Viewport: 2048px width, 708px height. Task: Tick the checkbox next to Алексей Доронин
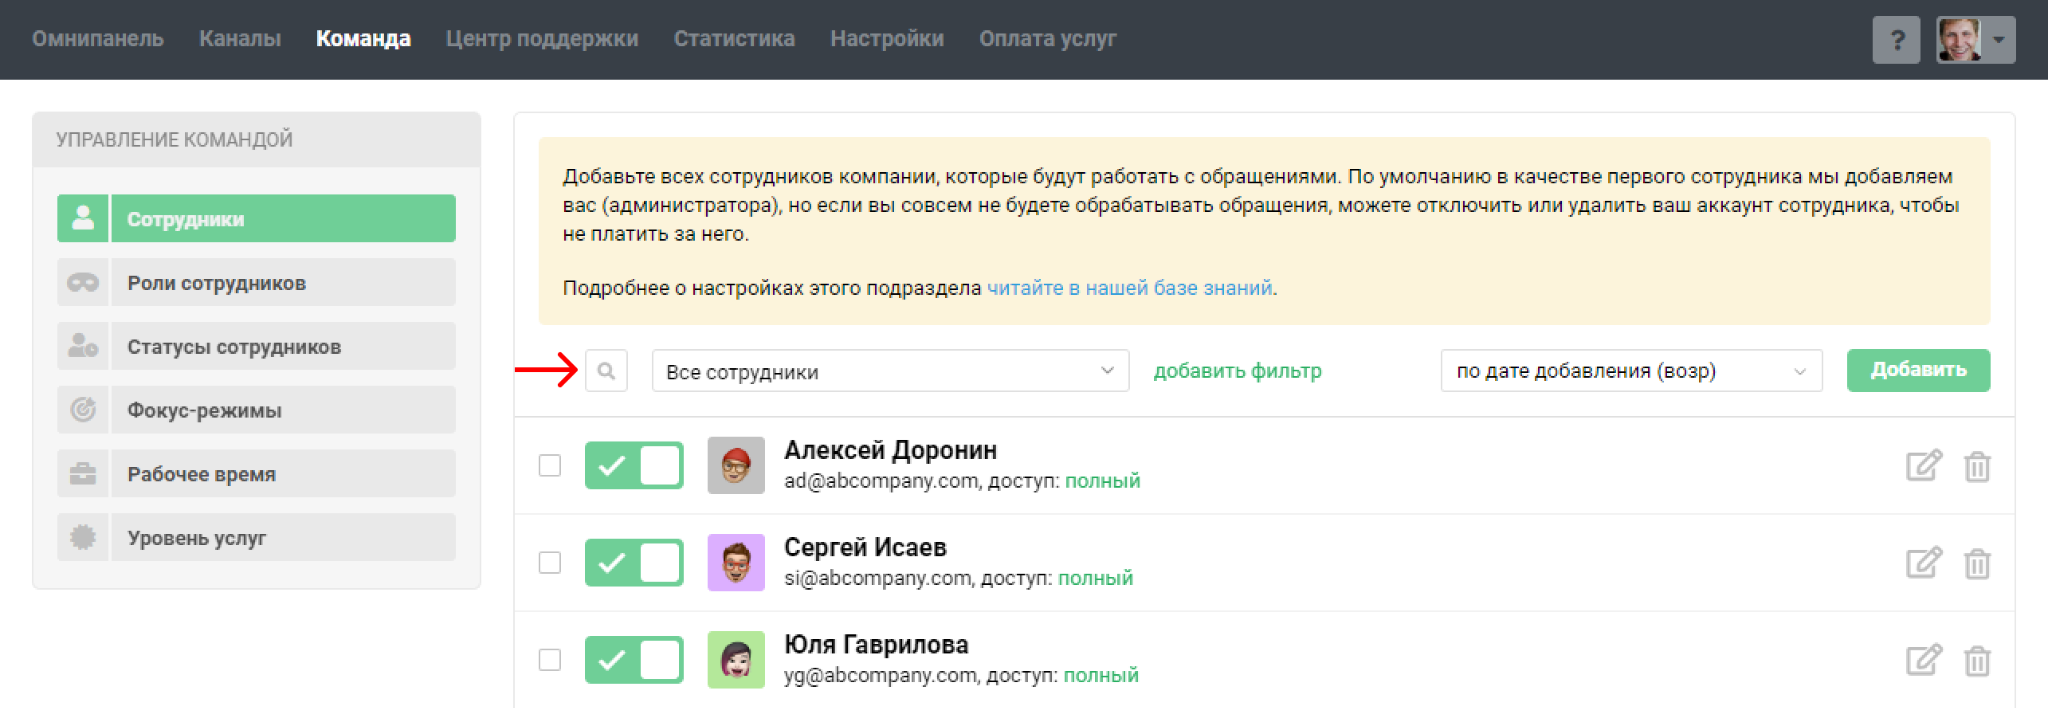550,466
